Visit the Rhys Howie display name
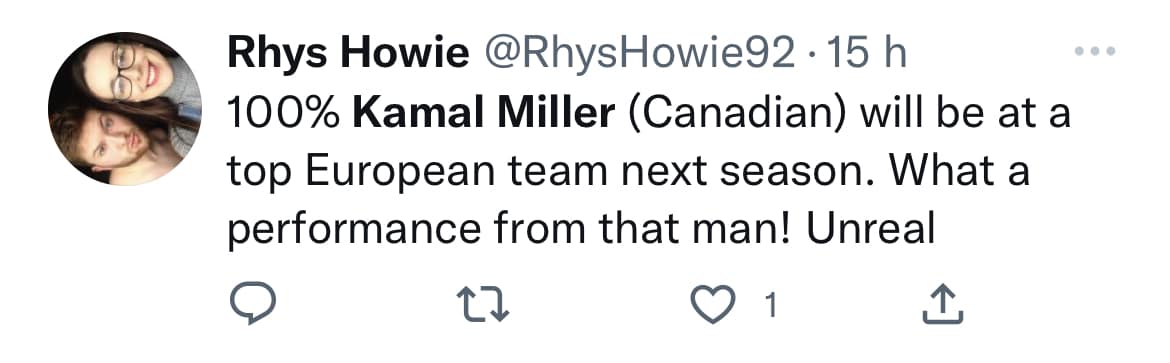1170x363 pixels. coord(348,55)
